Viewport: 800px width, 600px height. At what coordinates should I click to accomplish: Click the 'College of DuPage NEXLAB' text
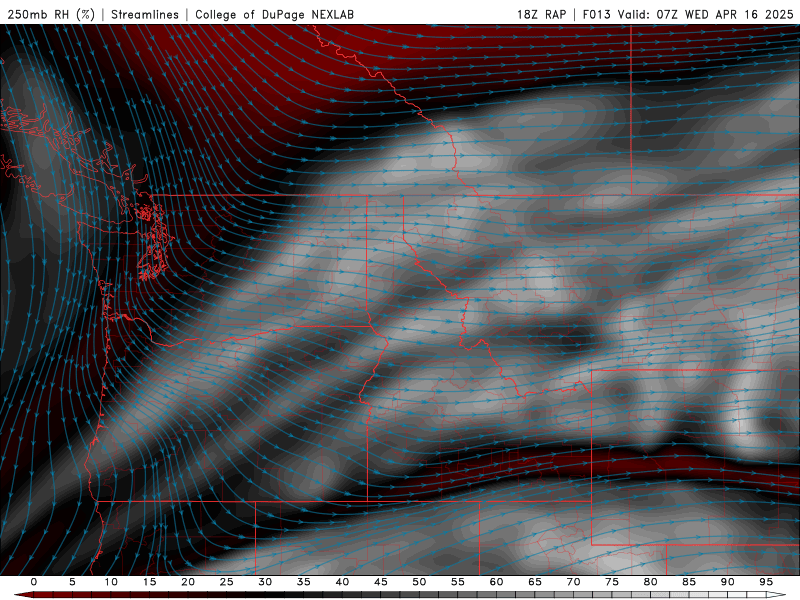274,14
